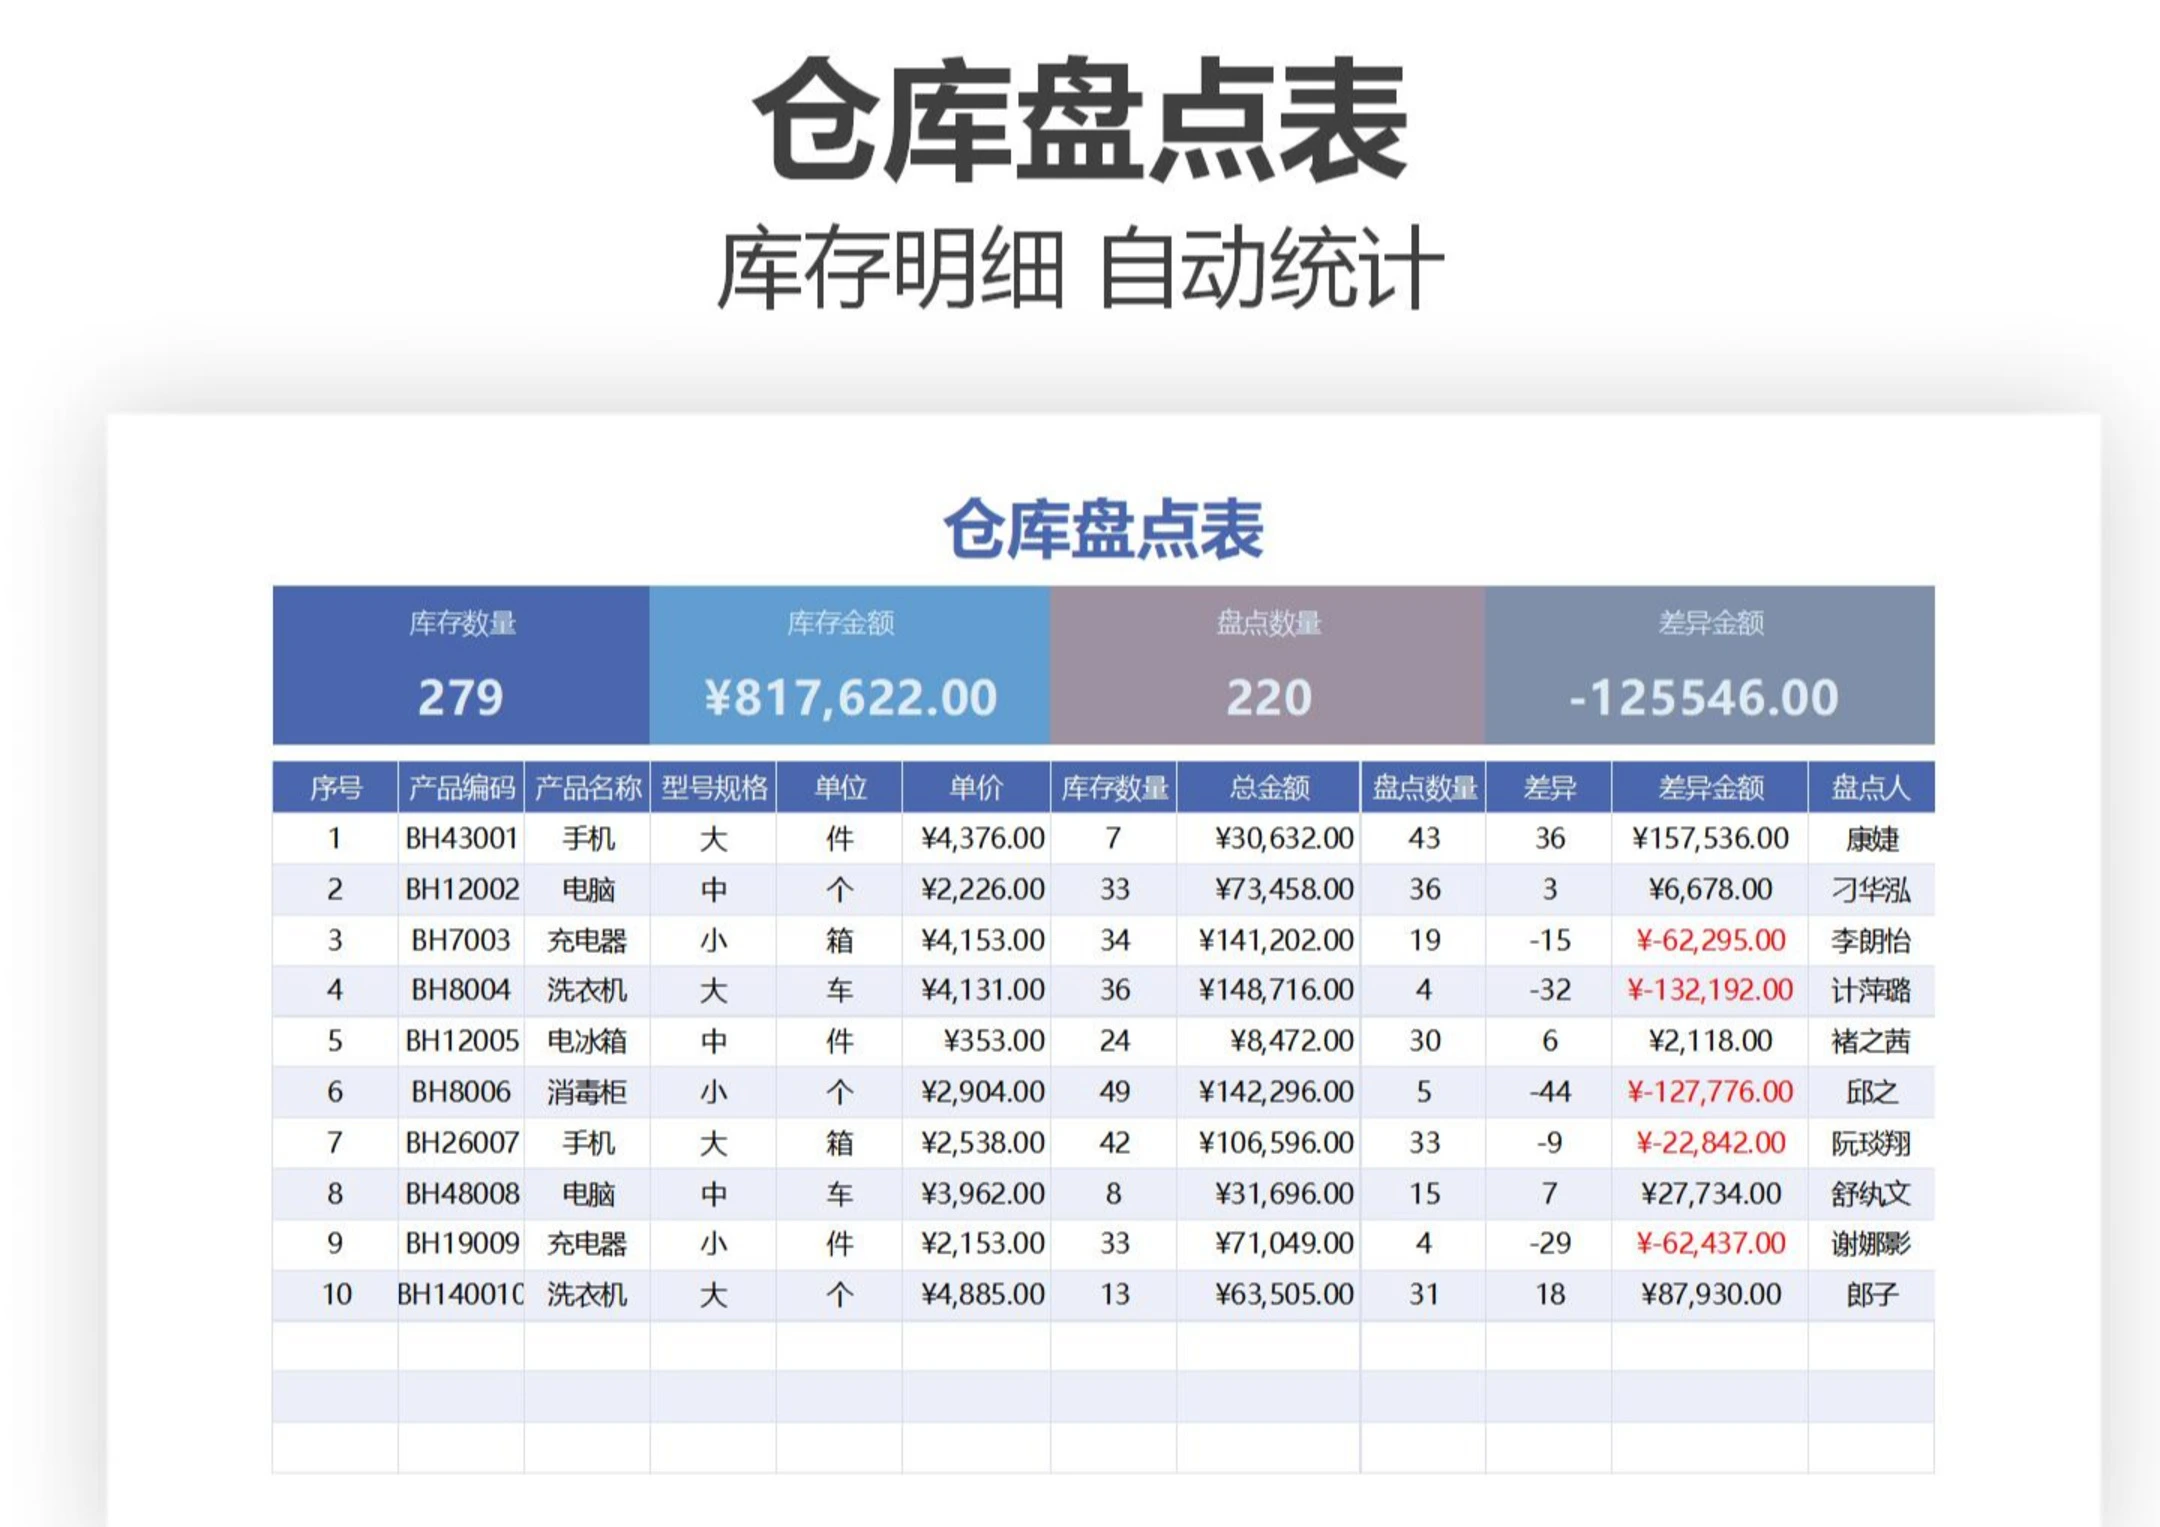2160x1527 pixels.
Task: Click the 产品名称 column header
Action: pyautogui.click(x=587, y=788)
